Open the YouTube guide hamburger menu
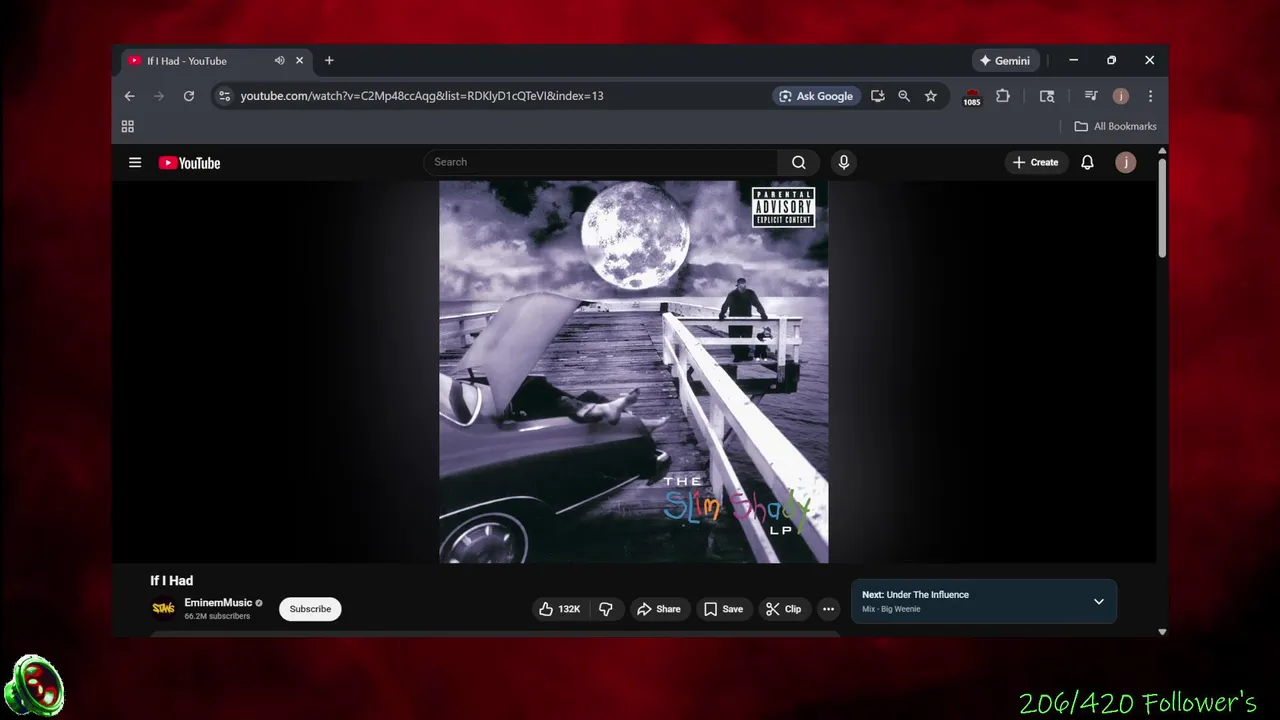 coord(135,162)
